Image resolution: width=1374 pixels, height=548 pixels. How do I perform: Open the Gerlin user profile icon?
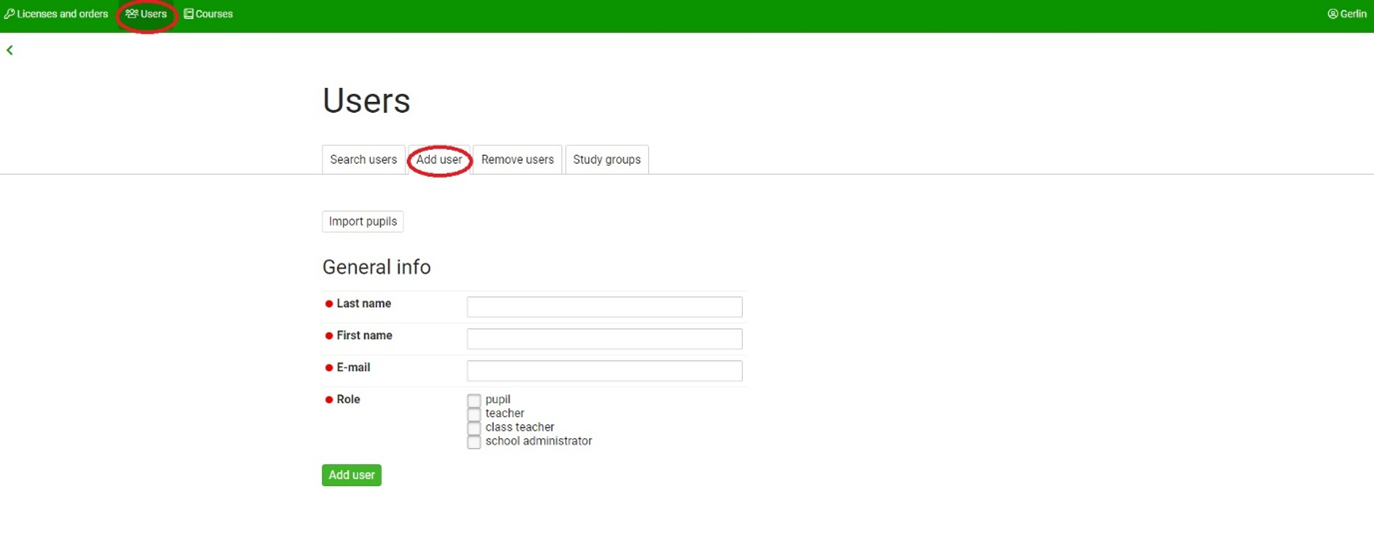click(1332, 14)
